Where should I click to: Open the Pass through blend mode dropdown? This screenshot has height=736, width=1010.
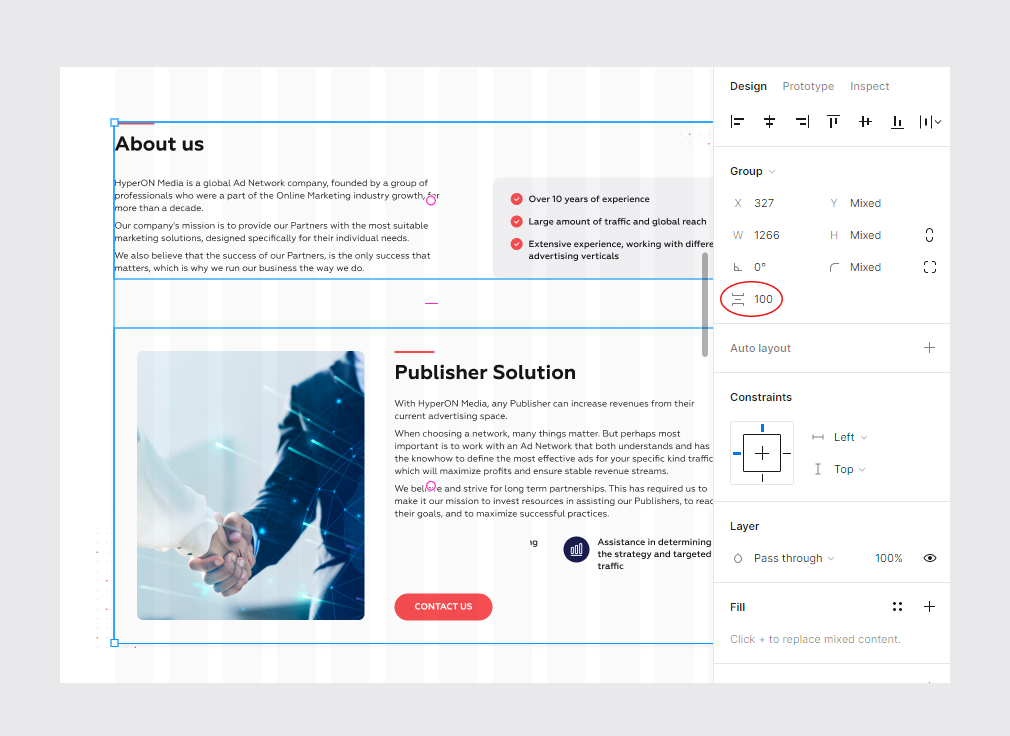[x=794, y=558]
